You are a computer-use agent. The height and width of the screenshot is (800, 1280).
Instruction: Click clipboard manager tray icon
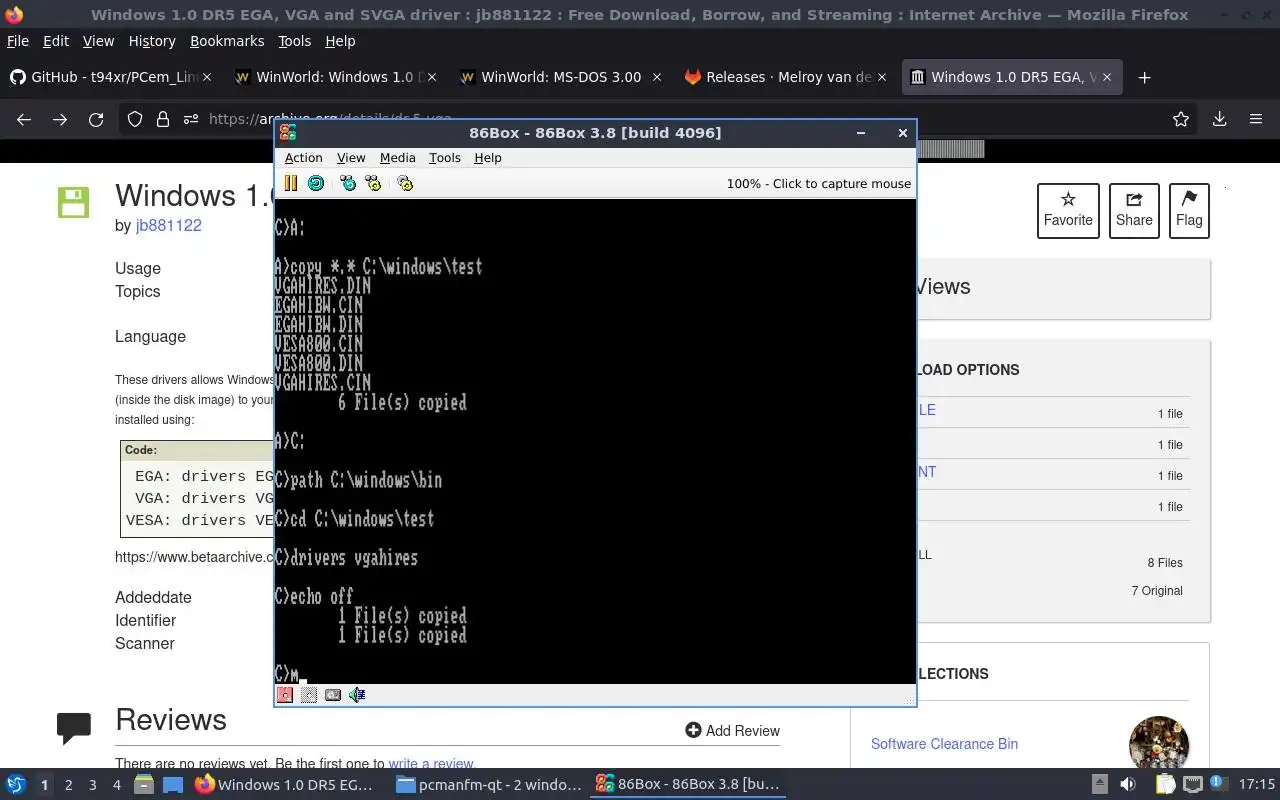pos(1166,785)
